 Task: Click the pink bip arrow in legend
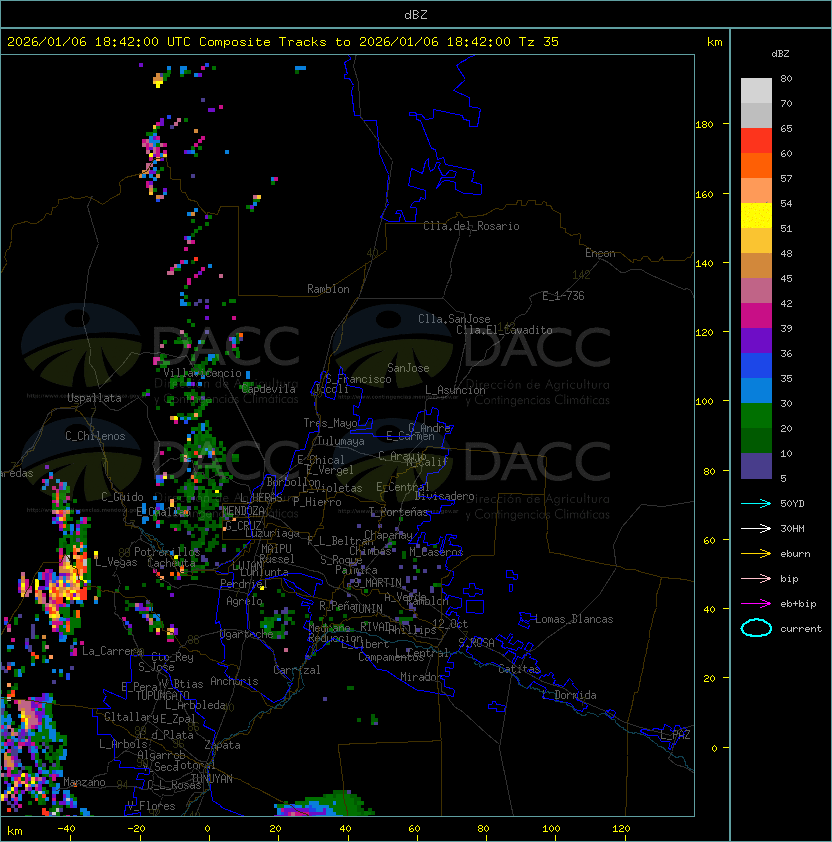[756, 578]
